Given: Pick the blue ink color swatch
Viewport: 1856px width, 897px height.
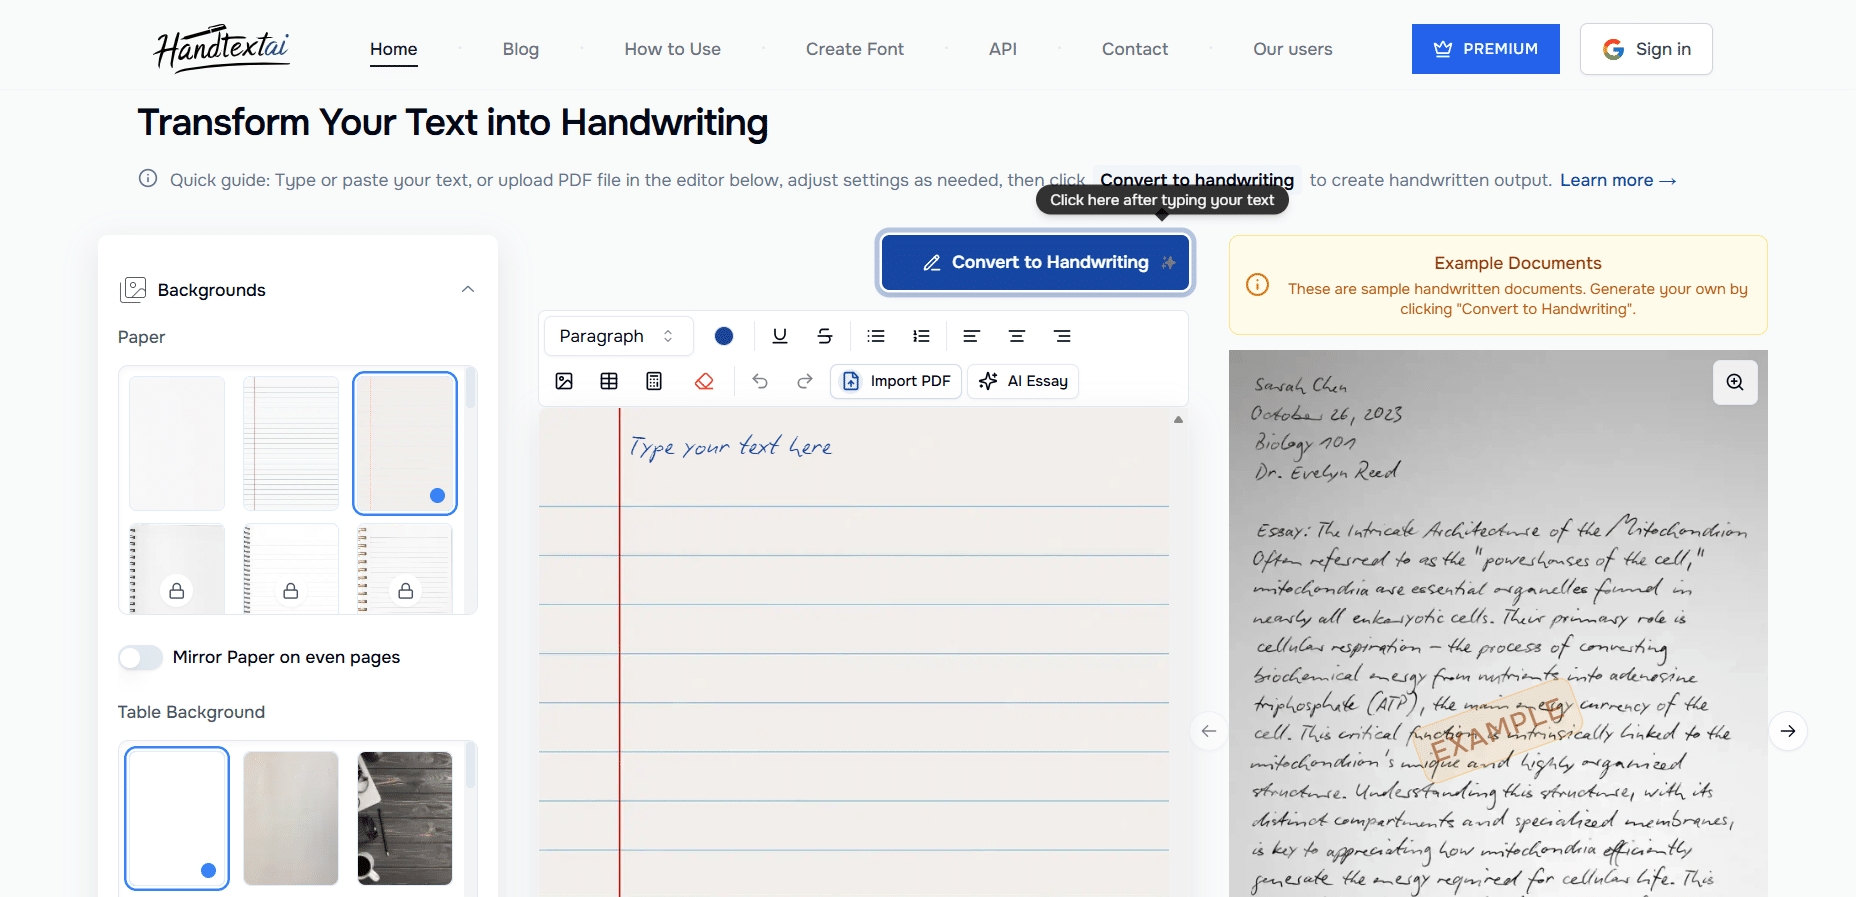Looking at the screenshot, I should 724,336.
